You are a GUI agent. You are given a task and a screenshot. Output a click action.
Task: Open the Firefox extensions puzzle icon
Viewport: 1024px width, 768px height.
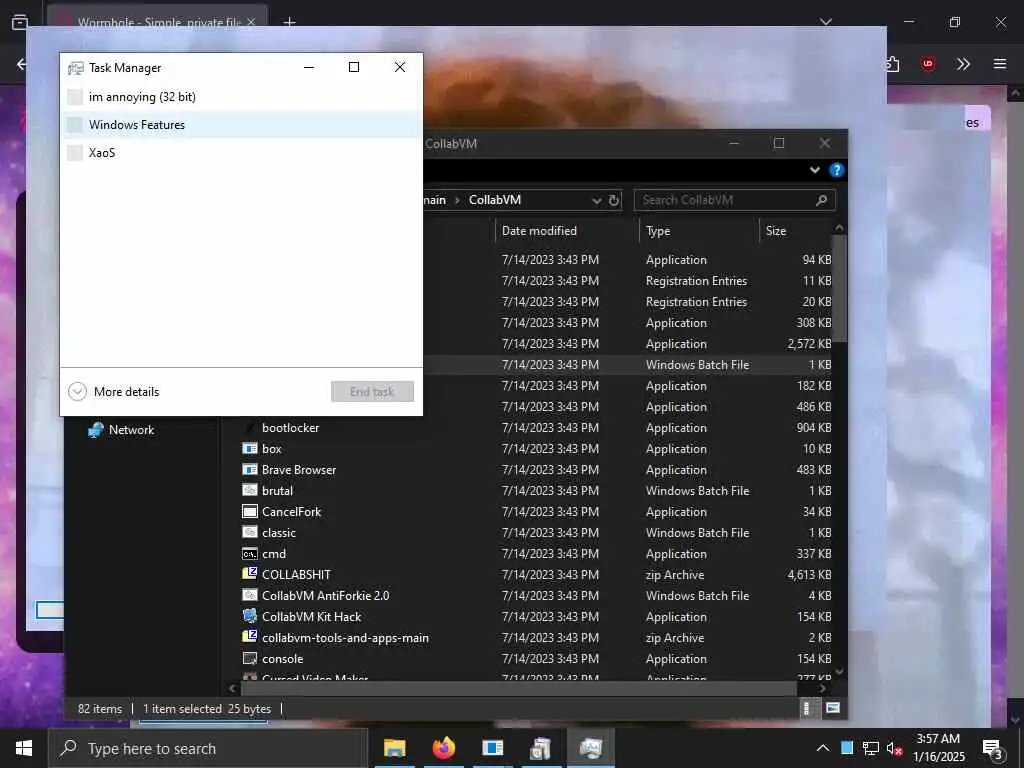pos(892,64)
